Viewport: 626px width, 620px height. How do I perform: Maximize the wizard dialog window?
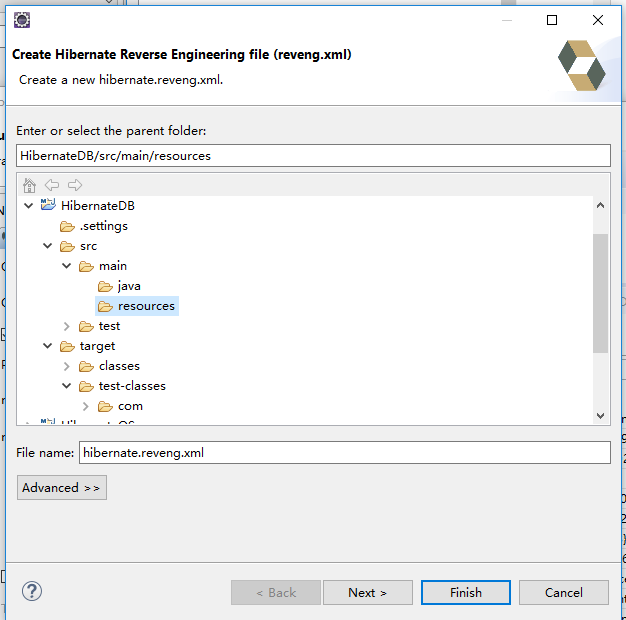tap(552, 20)
